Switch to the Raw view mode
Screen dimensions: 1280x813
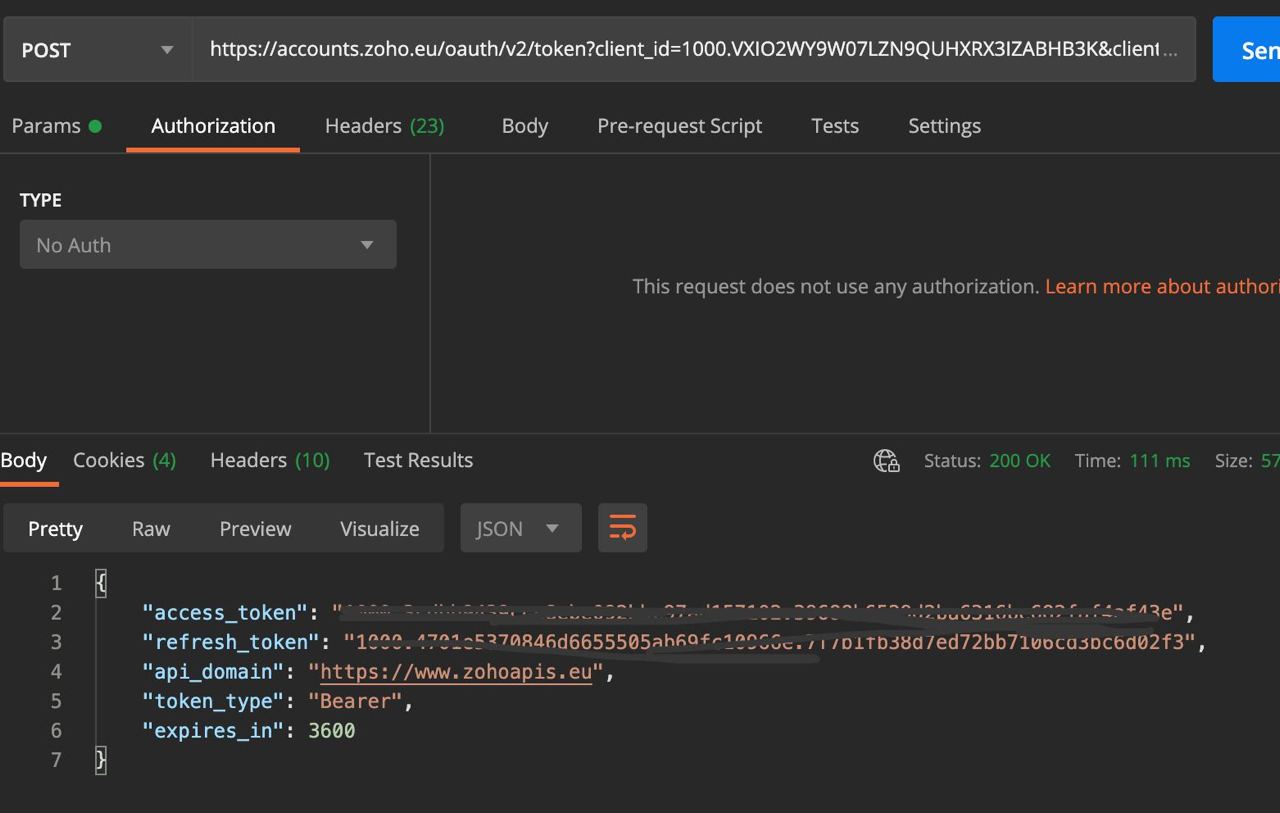coord(151,529)
